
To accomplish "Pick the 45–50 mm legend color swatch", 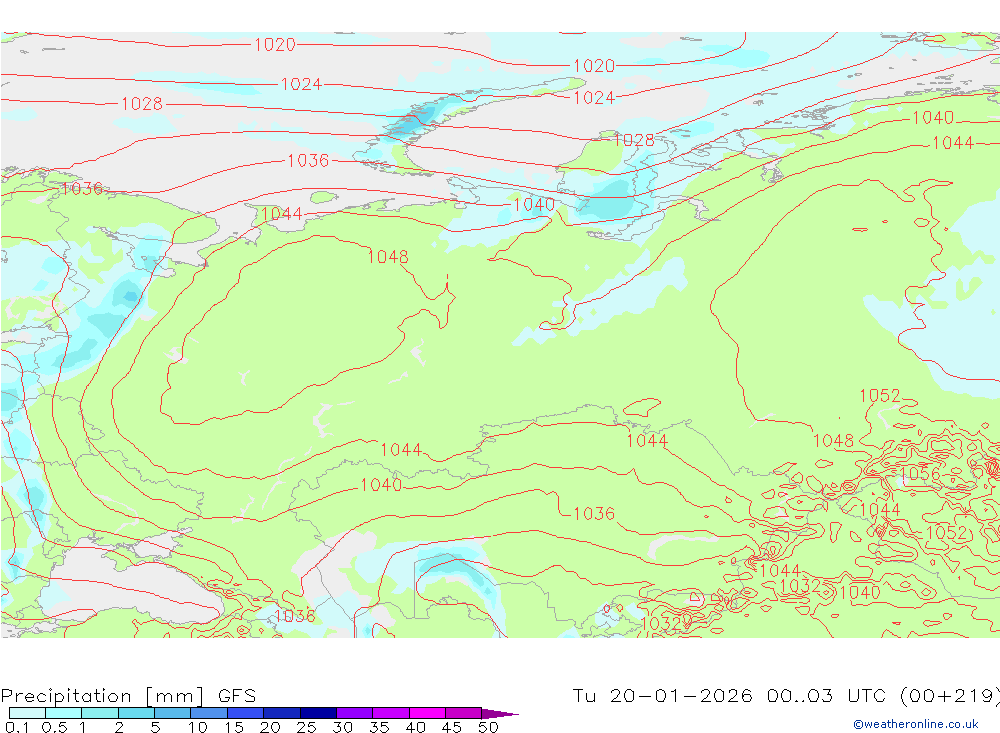I will [x=463, y=713].
